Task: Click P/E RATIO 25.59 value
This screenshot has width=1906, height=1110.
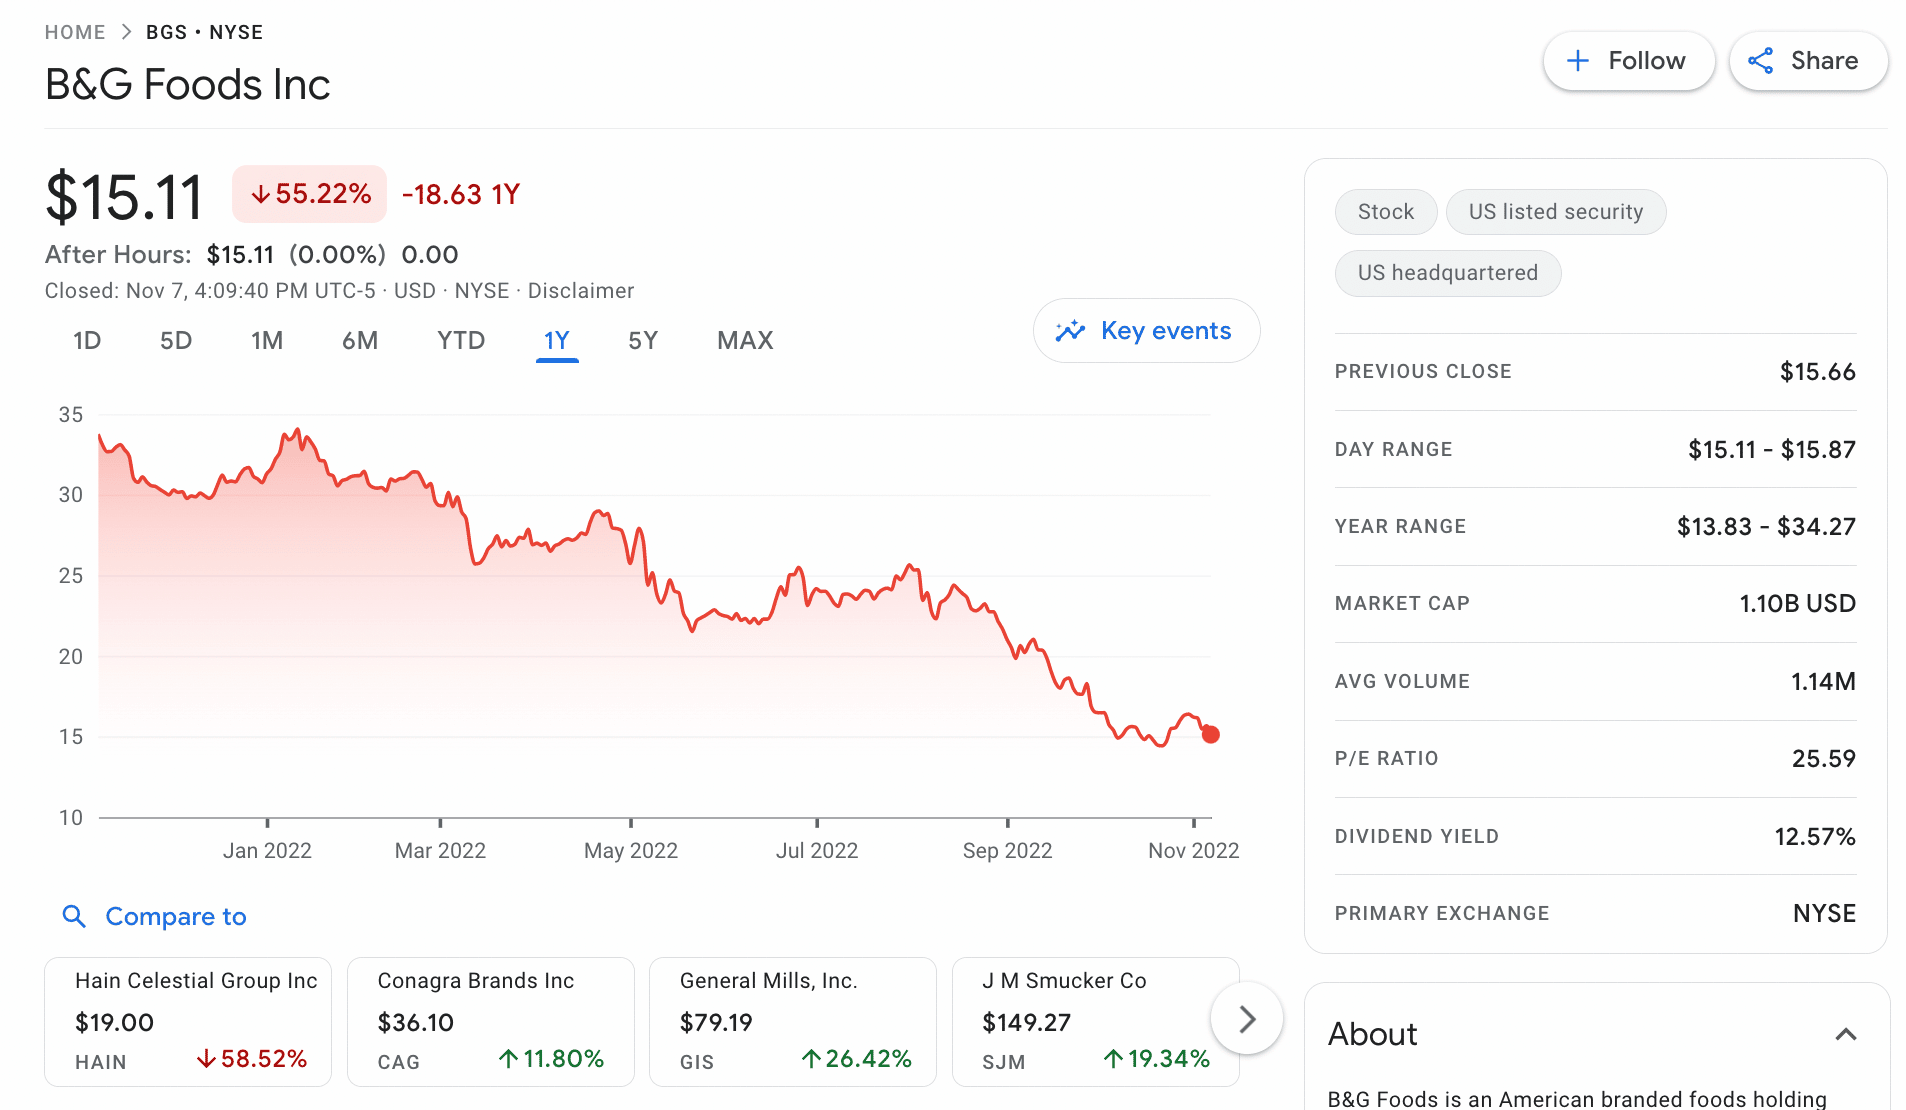Action: [1824, 759]
